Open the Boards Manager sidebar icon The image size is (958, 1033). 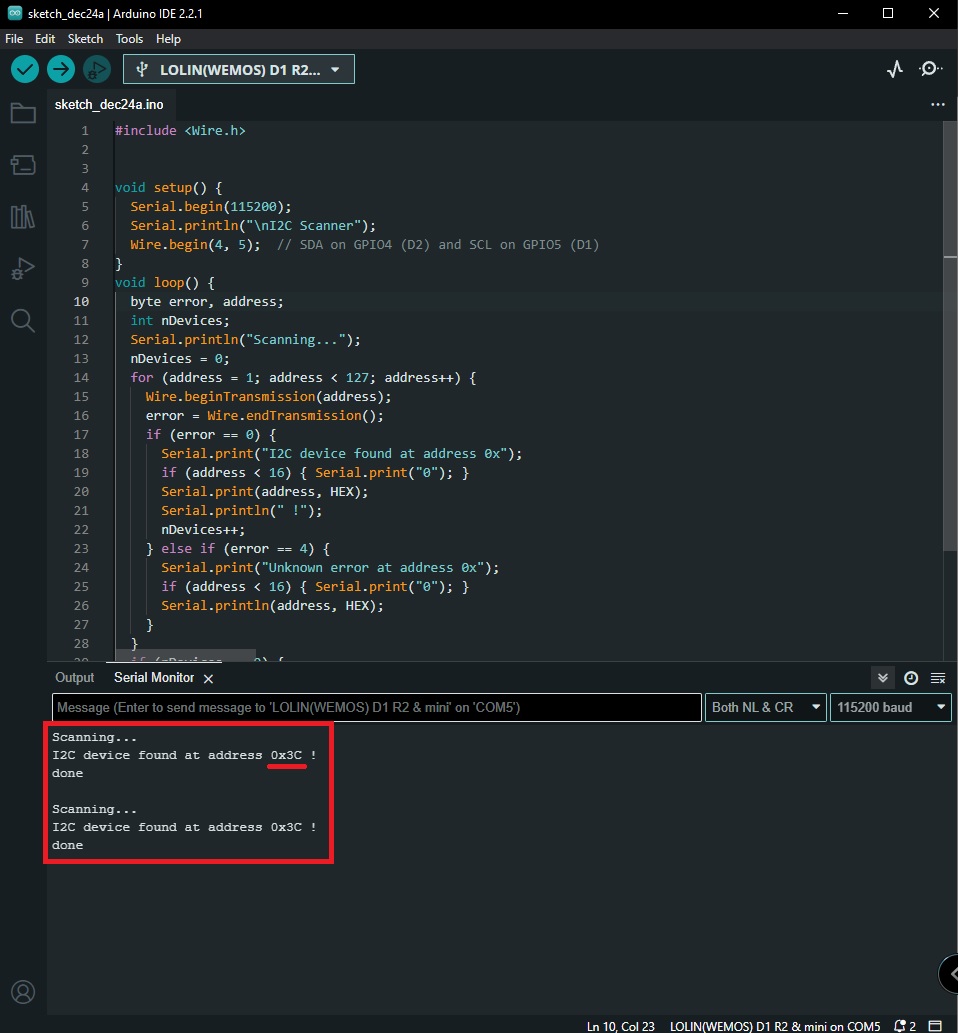23,165
